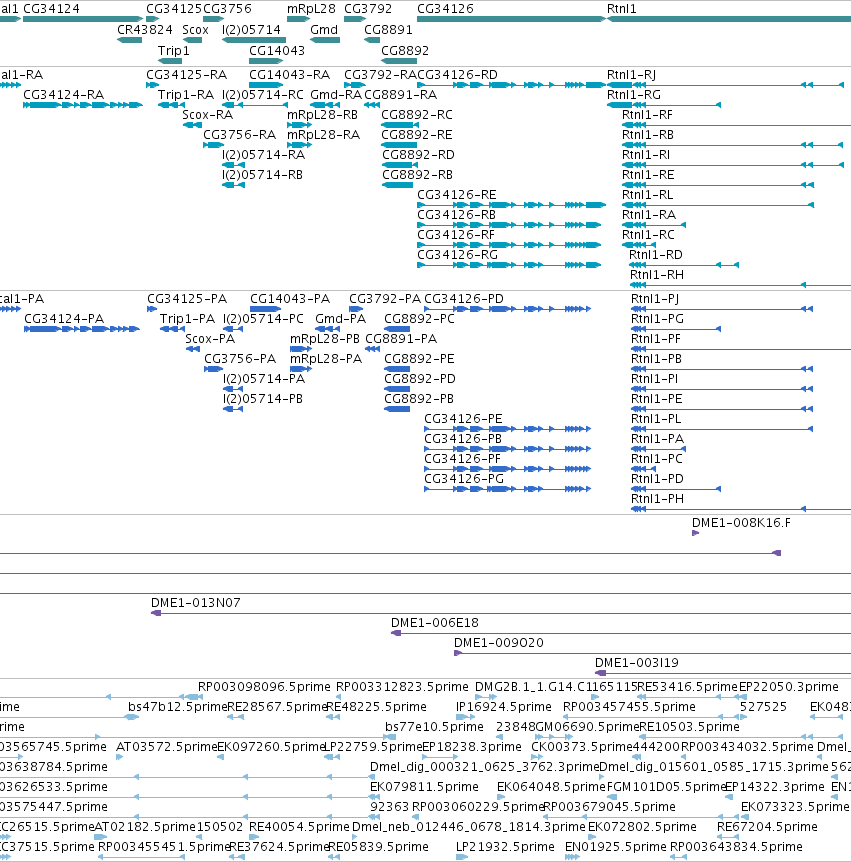Click transcript CG34126-RG
The image size is (851, 862).
pyautogui.click(x=457, y=255)
